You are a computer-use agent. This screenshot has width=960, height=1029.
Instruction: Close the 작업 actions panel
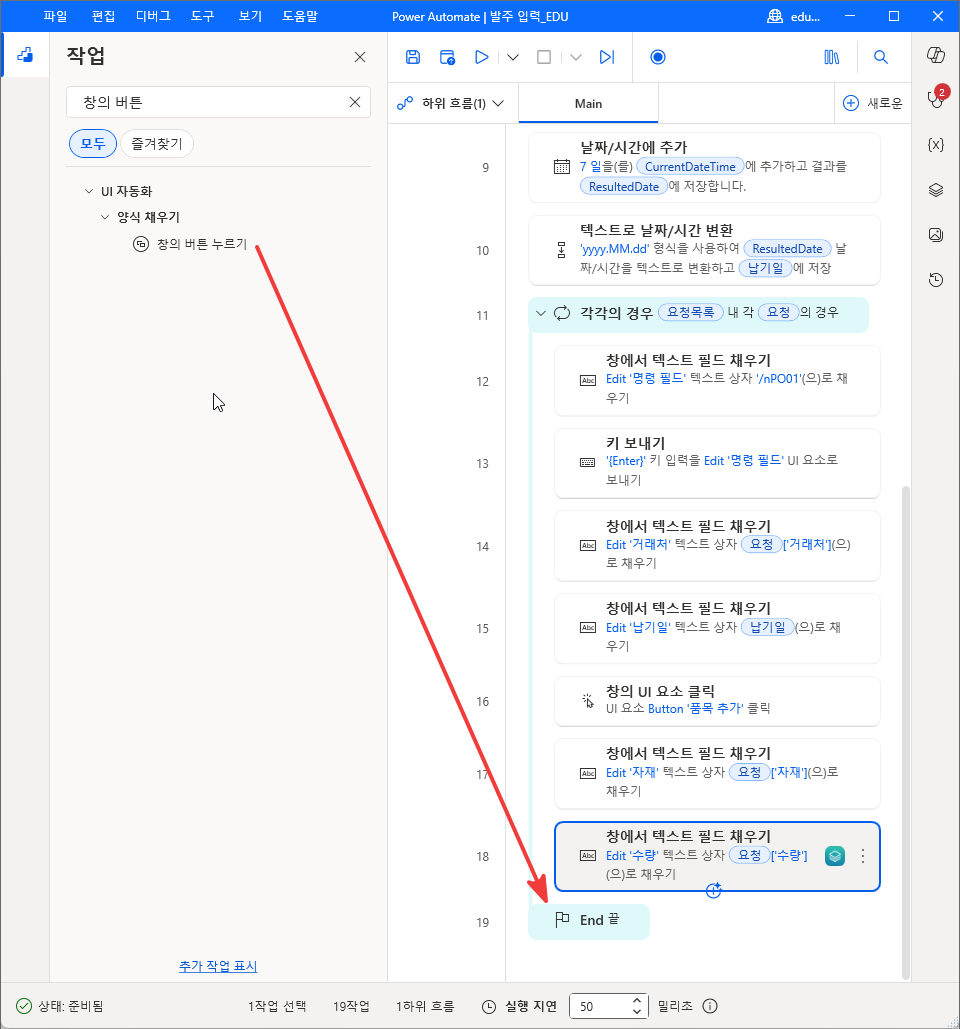coord(360,57)
